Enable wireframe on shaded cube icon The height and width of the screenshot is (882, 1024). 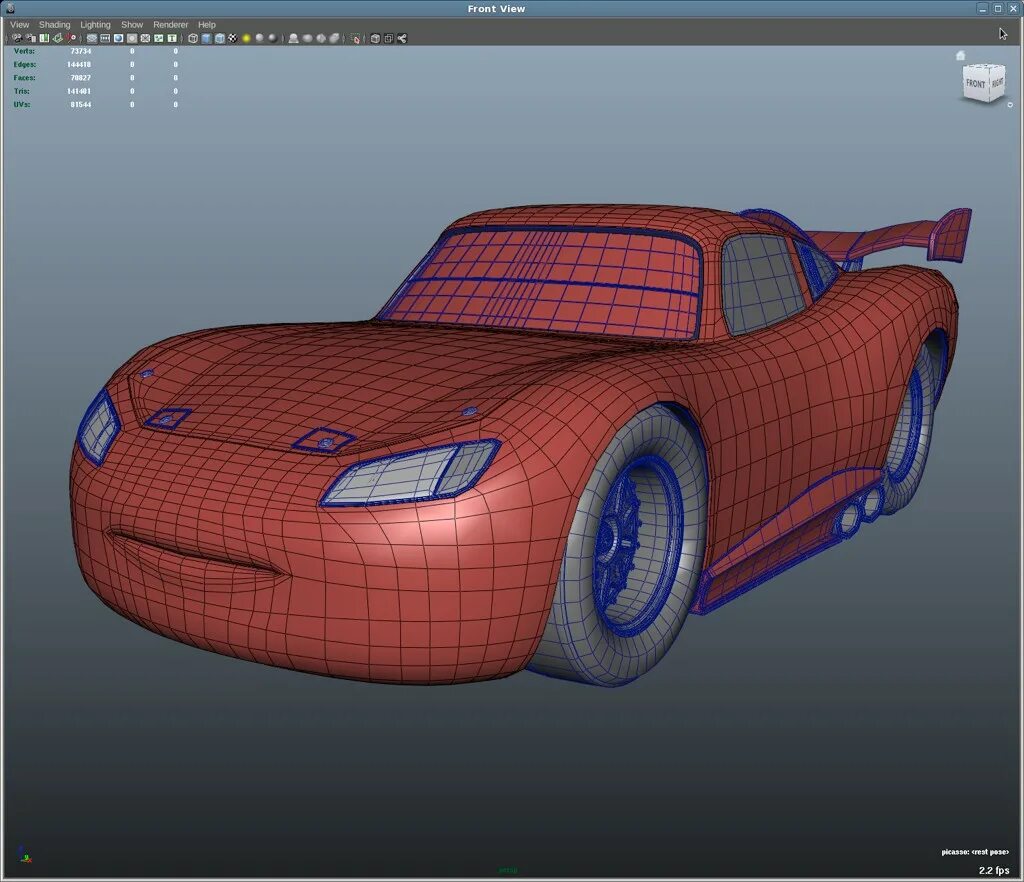click(x=220, y=39)
